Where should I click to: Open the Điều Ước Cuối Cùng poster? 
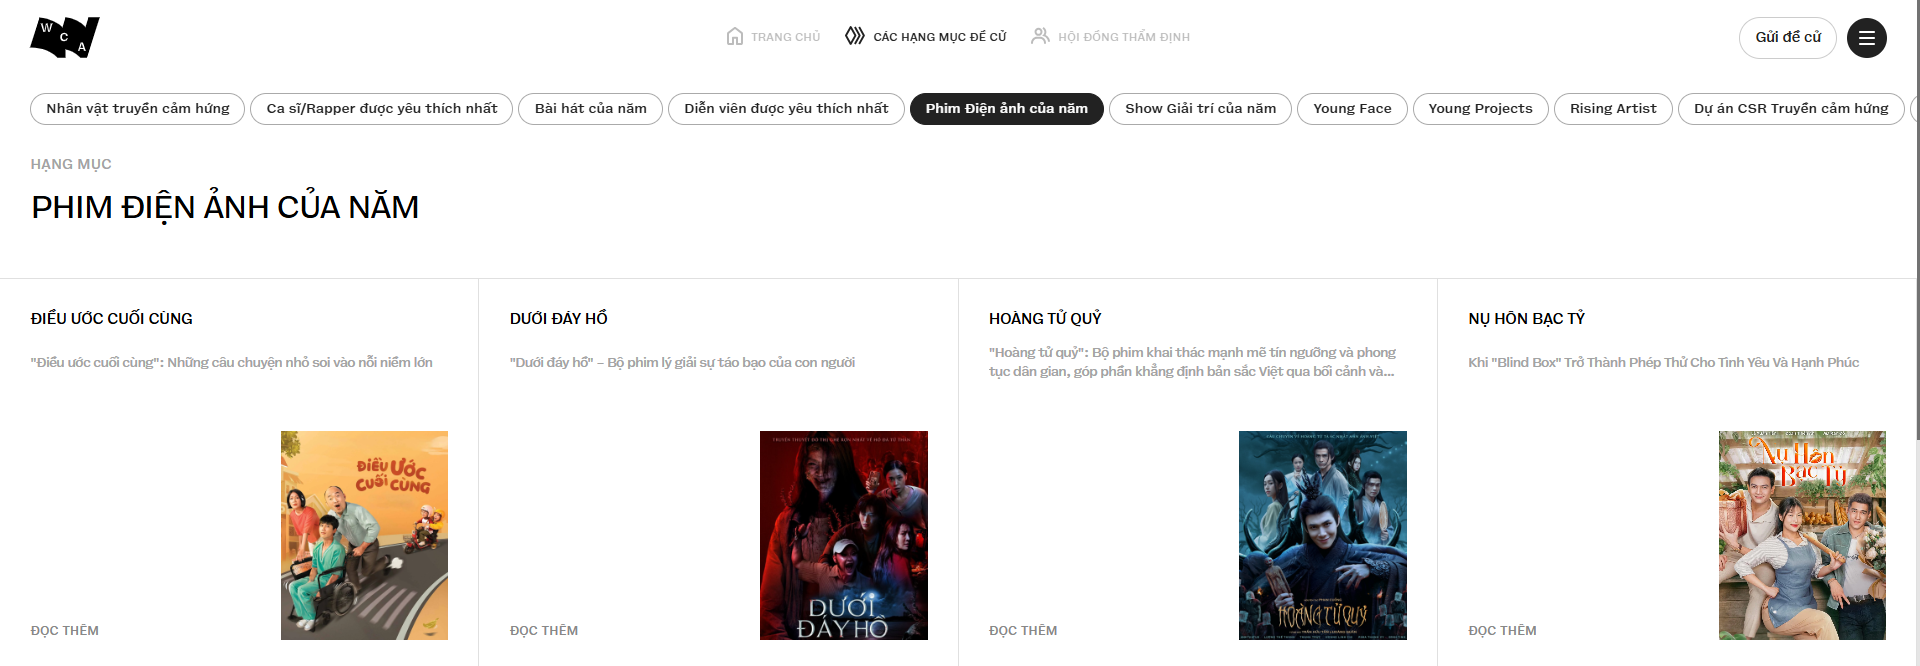pyautogui.click(x=364, y=535)
